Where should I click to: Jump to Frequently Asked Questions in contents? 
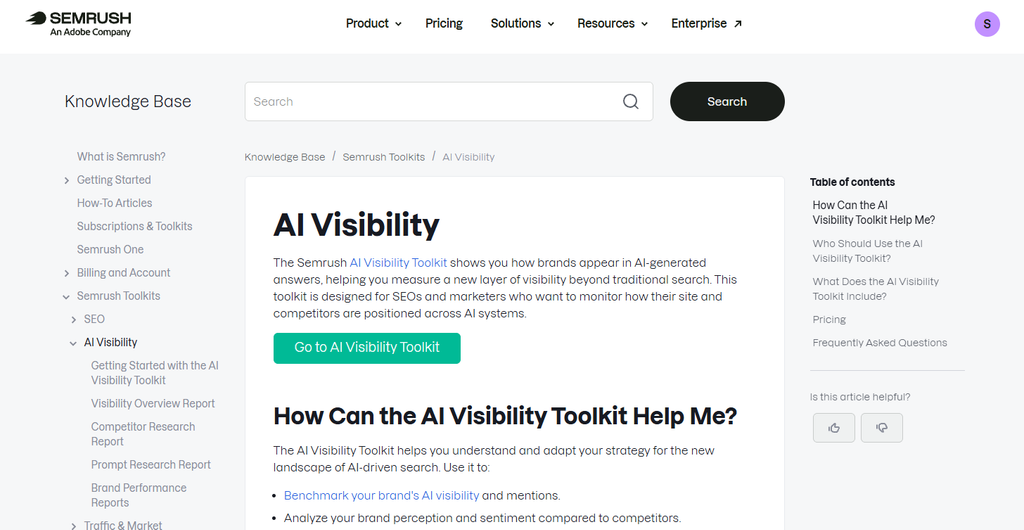click(x=880, y=343)
